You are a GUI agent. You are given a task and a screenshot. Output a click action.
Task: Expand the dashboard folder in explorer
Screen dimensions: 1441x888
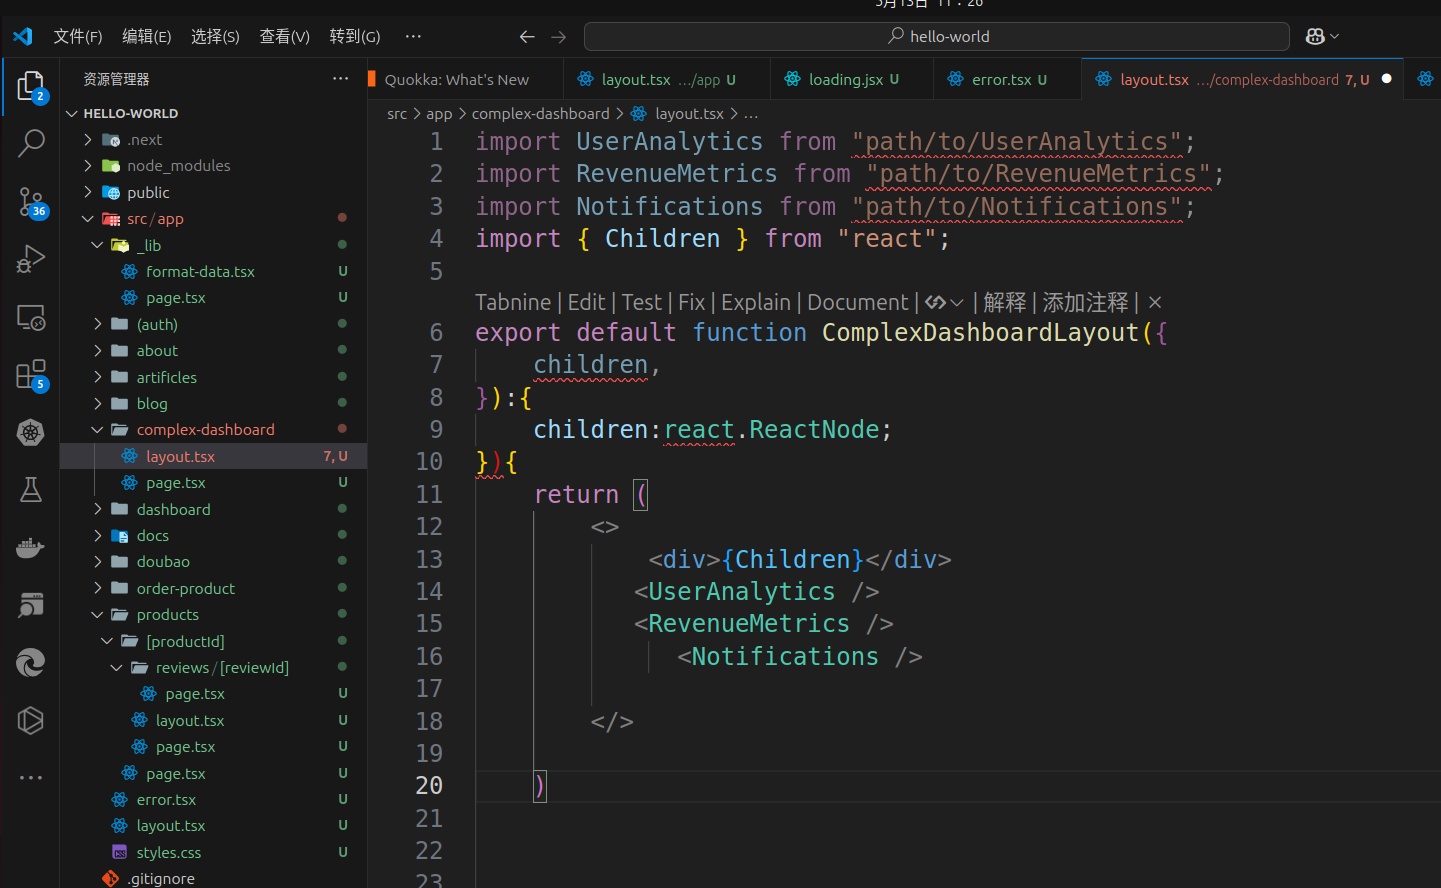pos(173,510)
